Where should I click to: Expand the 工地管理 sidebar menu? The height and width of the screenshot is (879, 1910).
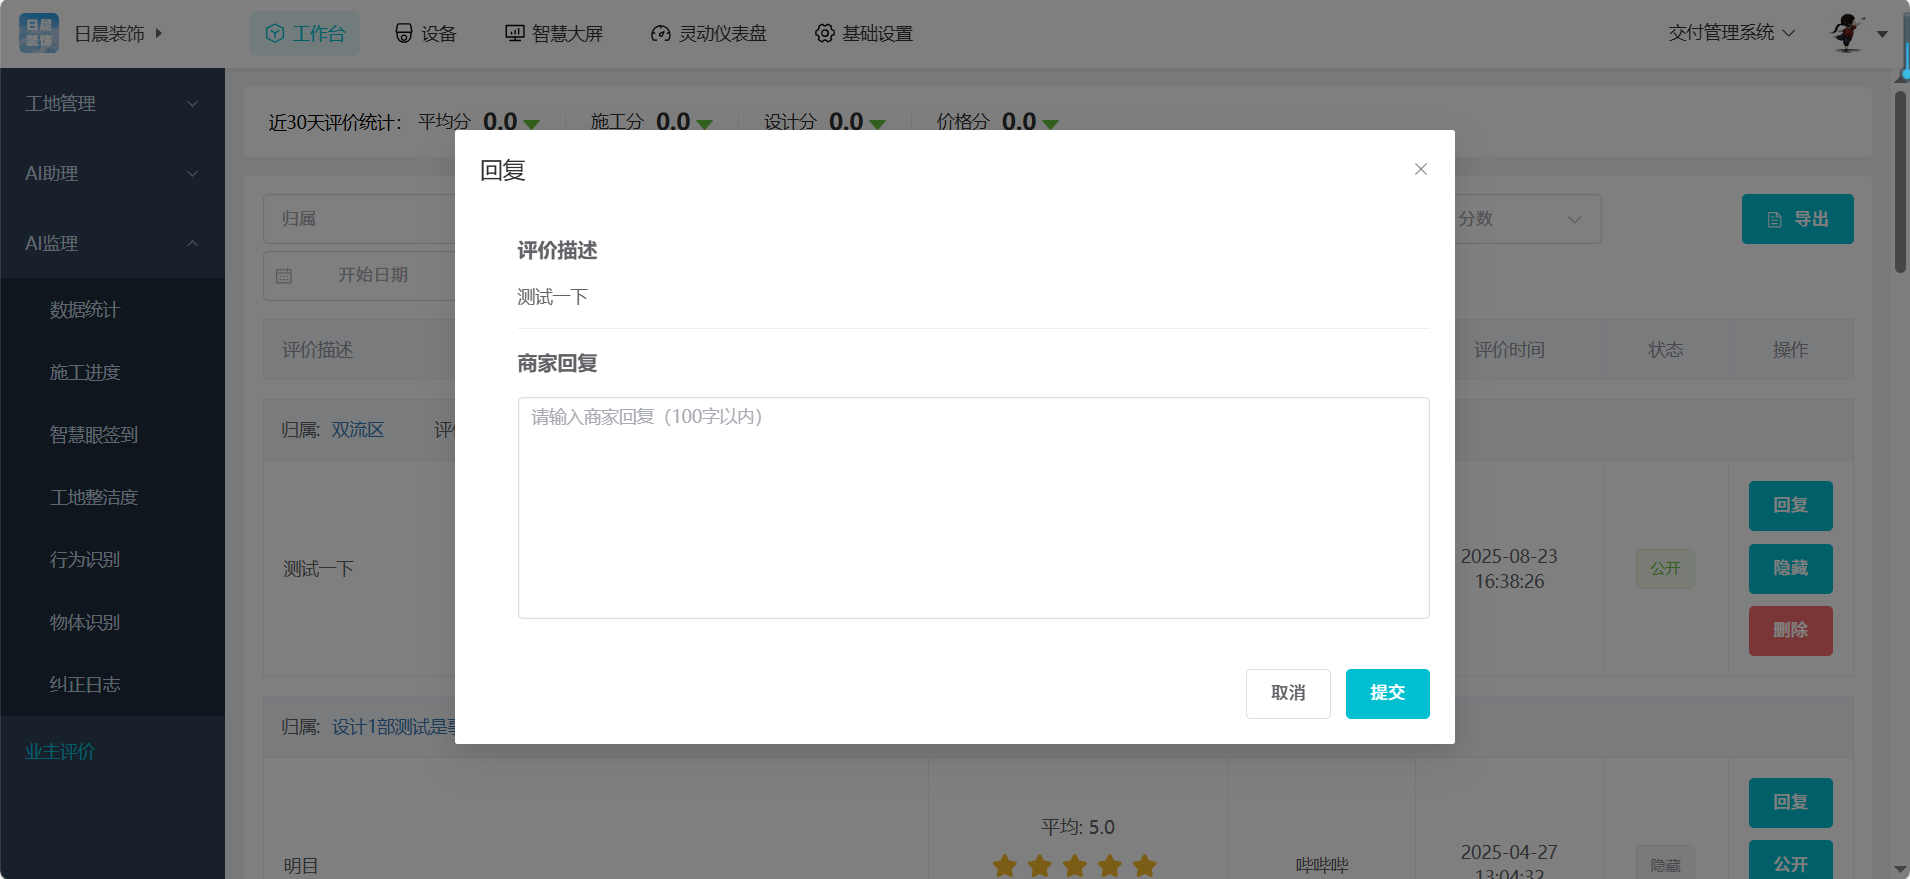112,103
